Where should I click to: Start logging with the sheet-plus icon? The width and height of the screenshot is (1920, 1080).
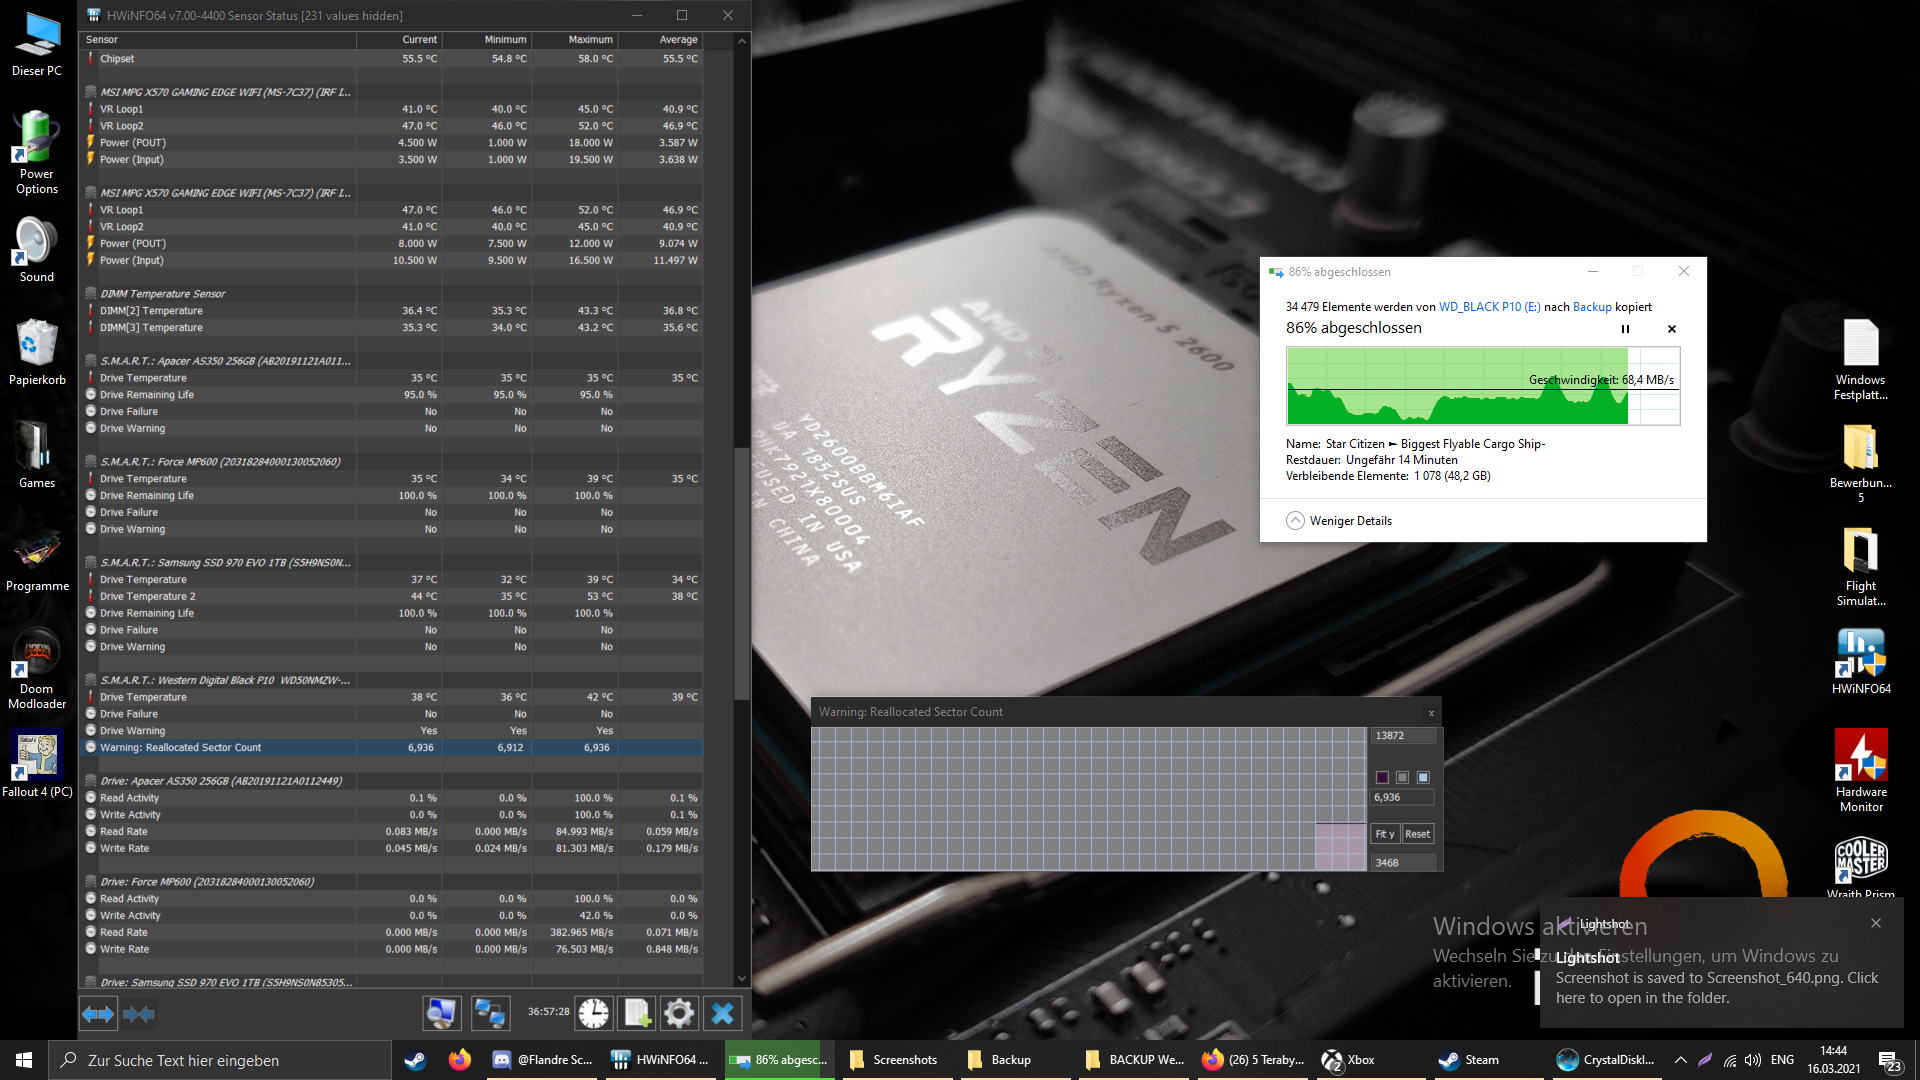coord(637,1014)
